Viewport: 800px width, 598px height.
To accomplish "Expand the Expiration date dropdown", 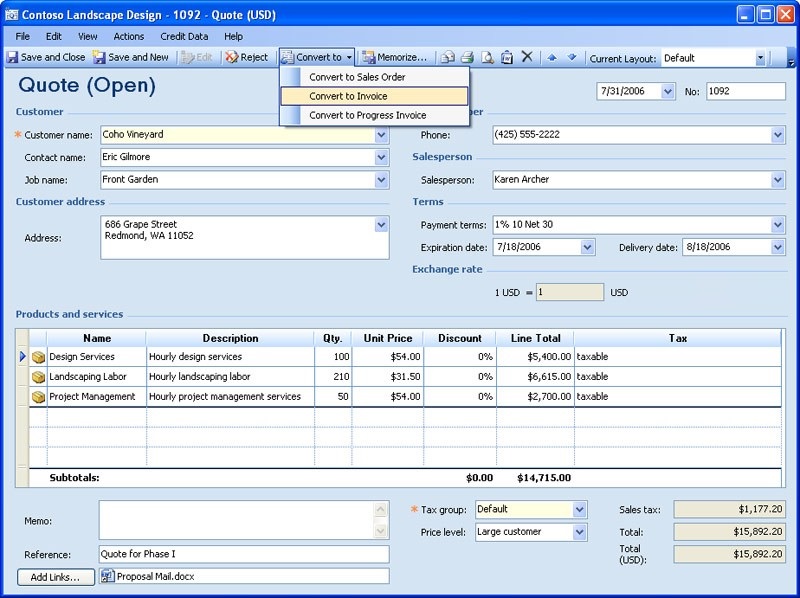I will (x=587, y=247).
